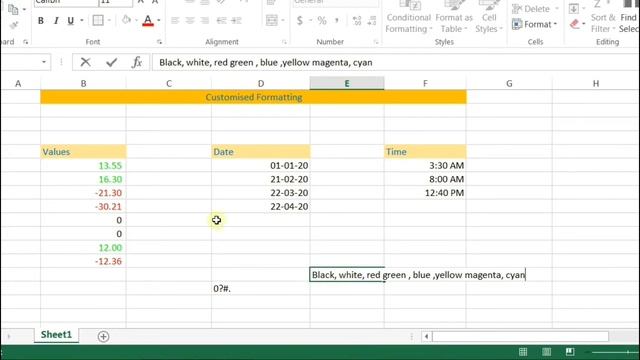The image size is (640, 360).
Task: Apply red Font Color
Action: click(x=148, y=20)
